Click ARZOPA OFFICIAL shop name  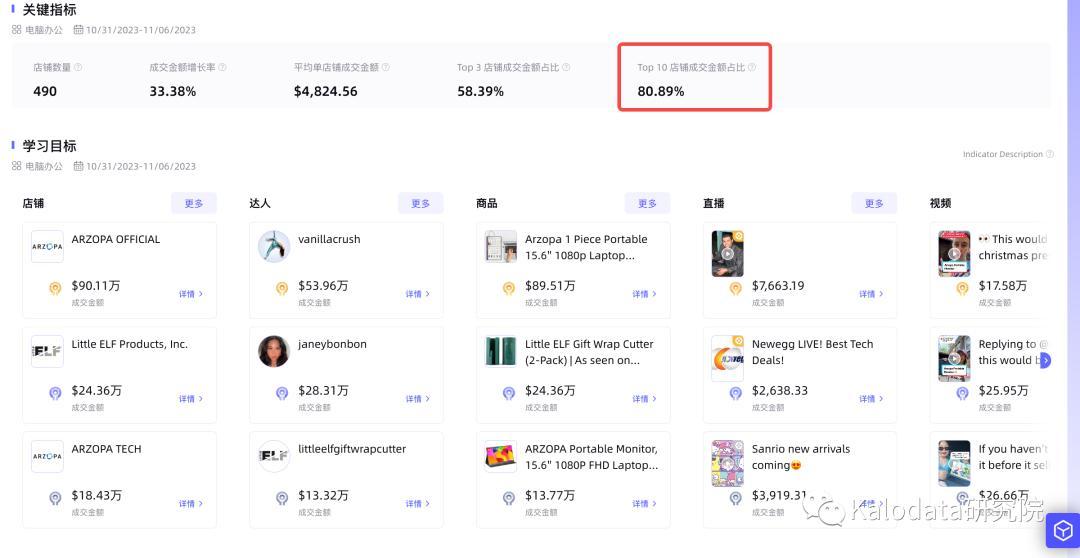pos(116,239)
